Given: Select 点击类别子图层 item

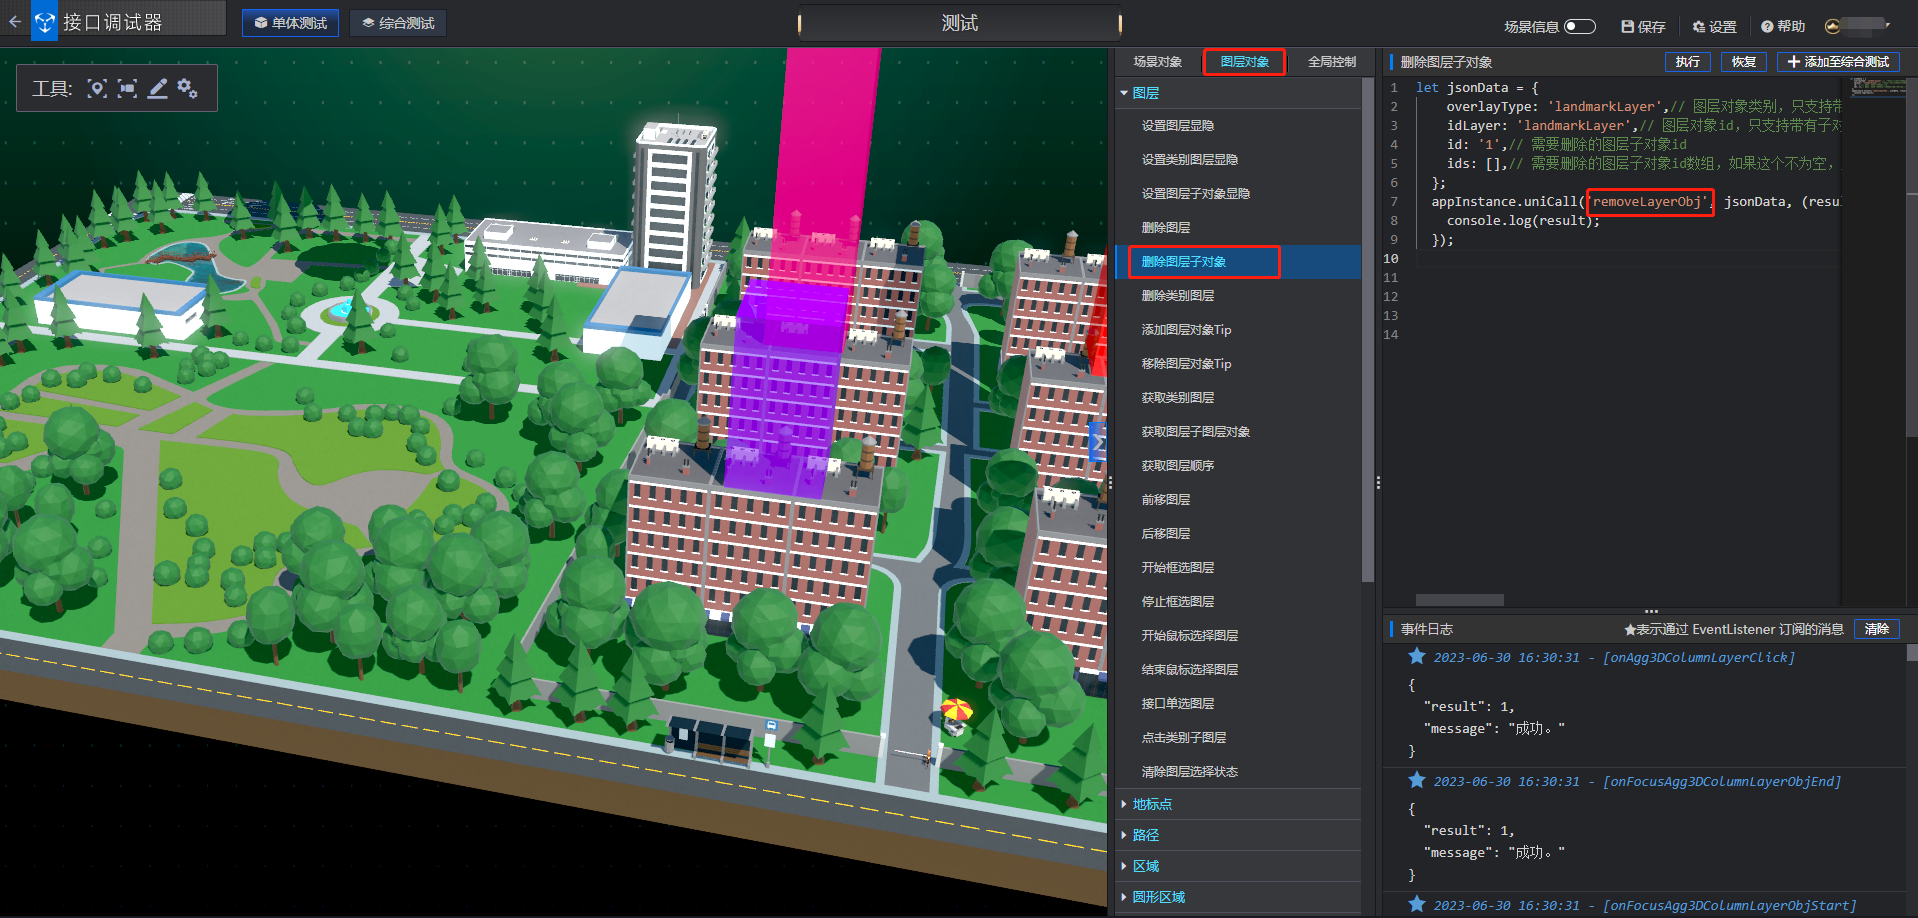Looking at the screenshot, I should point(1238,738).
